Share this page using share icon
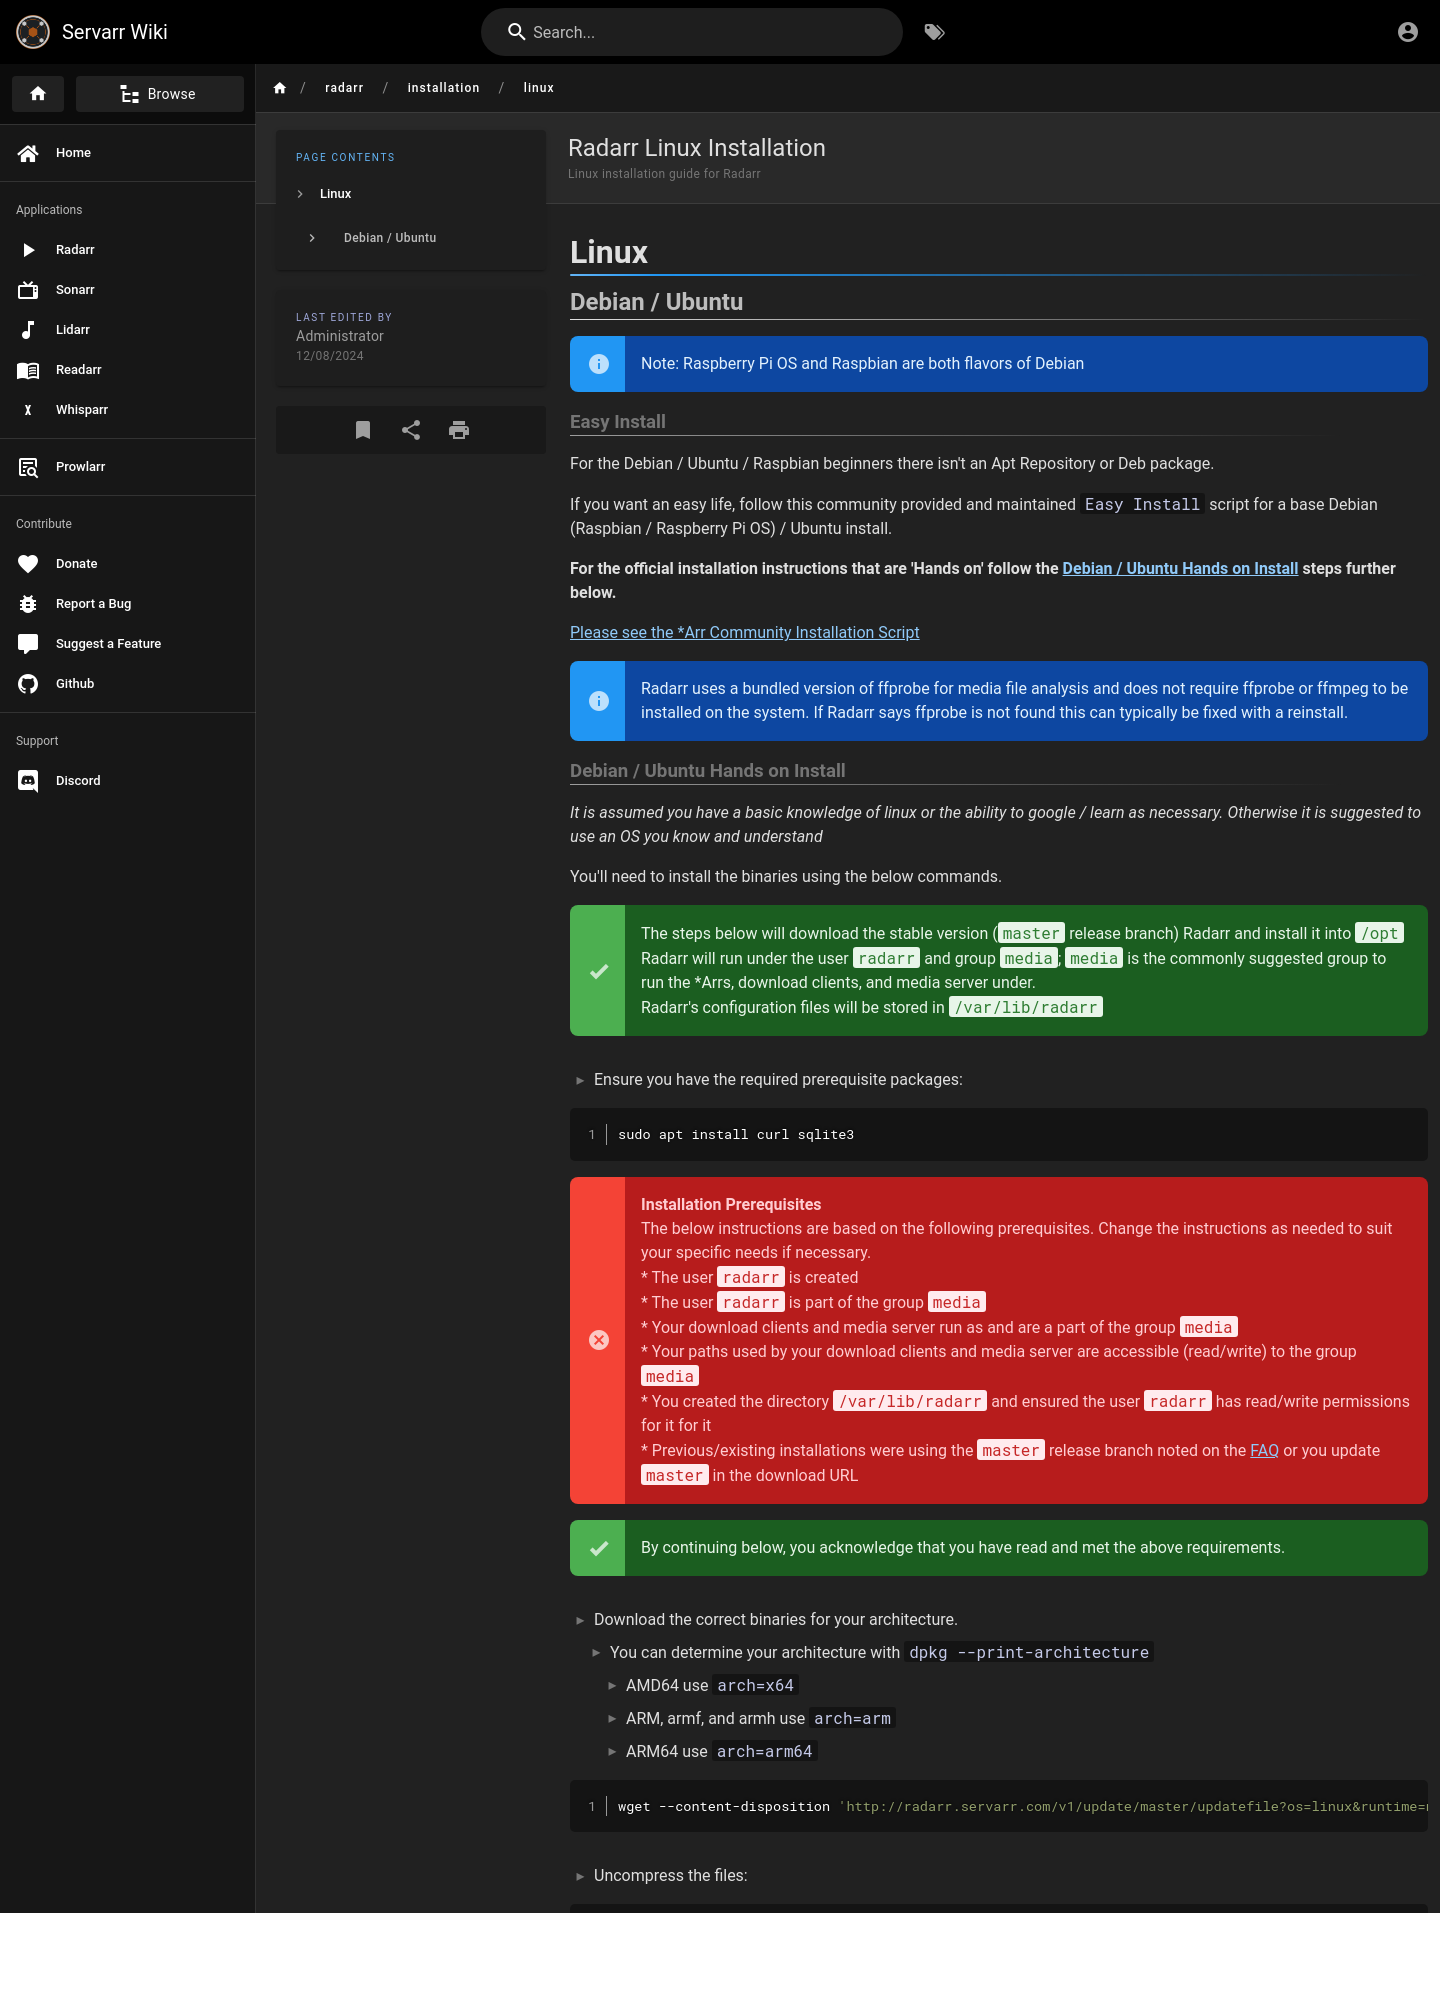 411,430
